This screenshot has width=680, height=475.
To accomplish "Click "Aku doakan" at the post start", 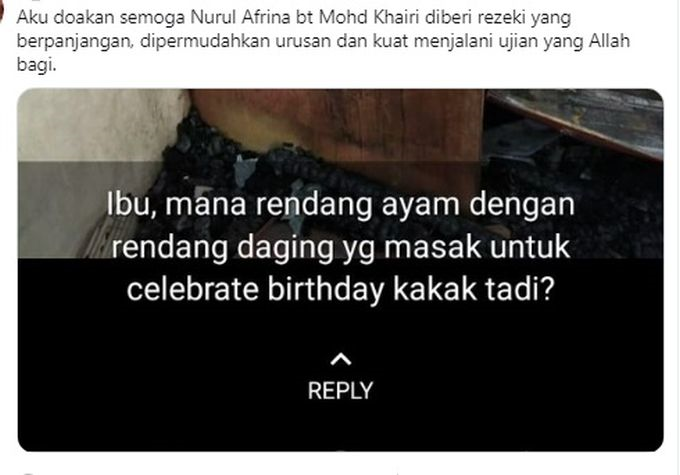I will click(55, 17).
